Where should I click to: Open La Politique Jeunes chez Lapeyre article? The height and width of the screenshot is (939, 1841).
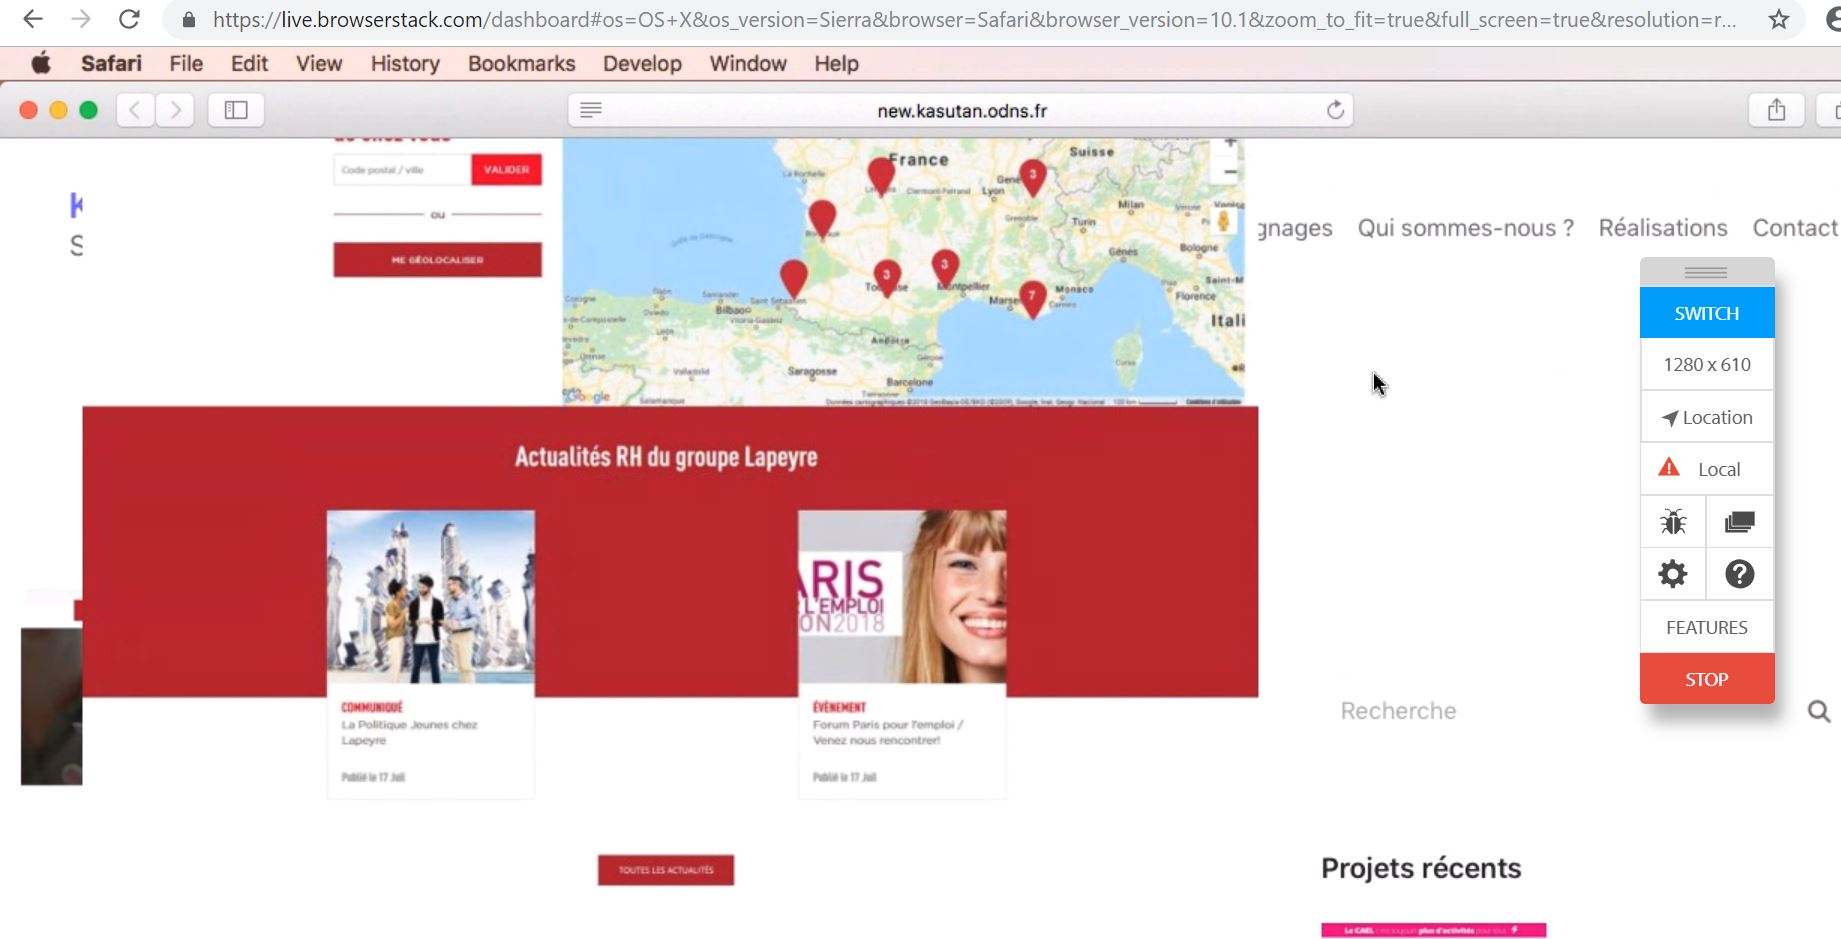point(409,733)
